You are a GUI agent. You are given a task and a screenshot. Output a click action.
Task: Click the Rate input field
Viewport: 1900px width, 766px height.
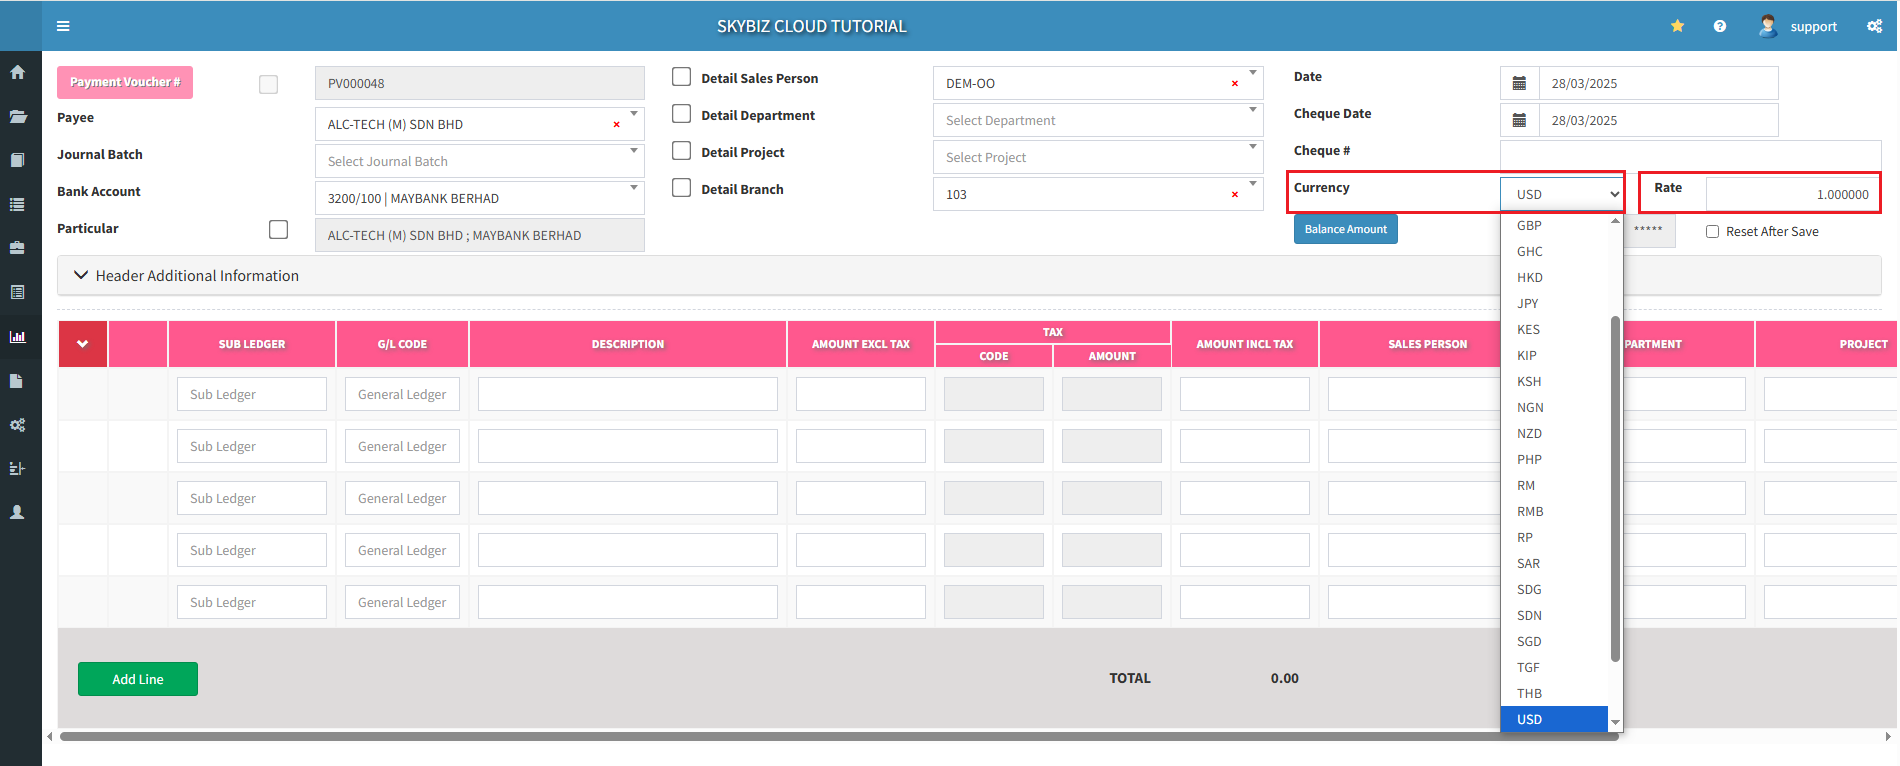click(x=1791, y=194)
